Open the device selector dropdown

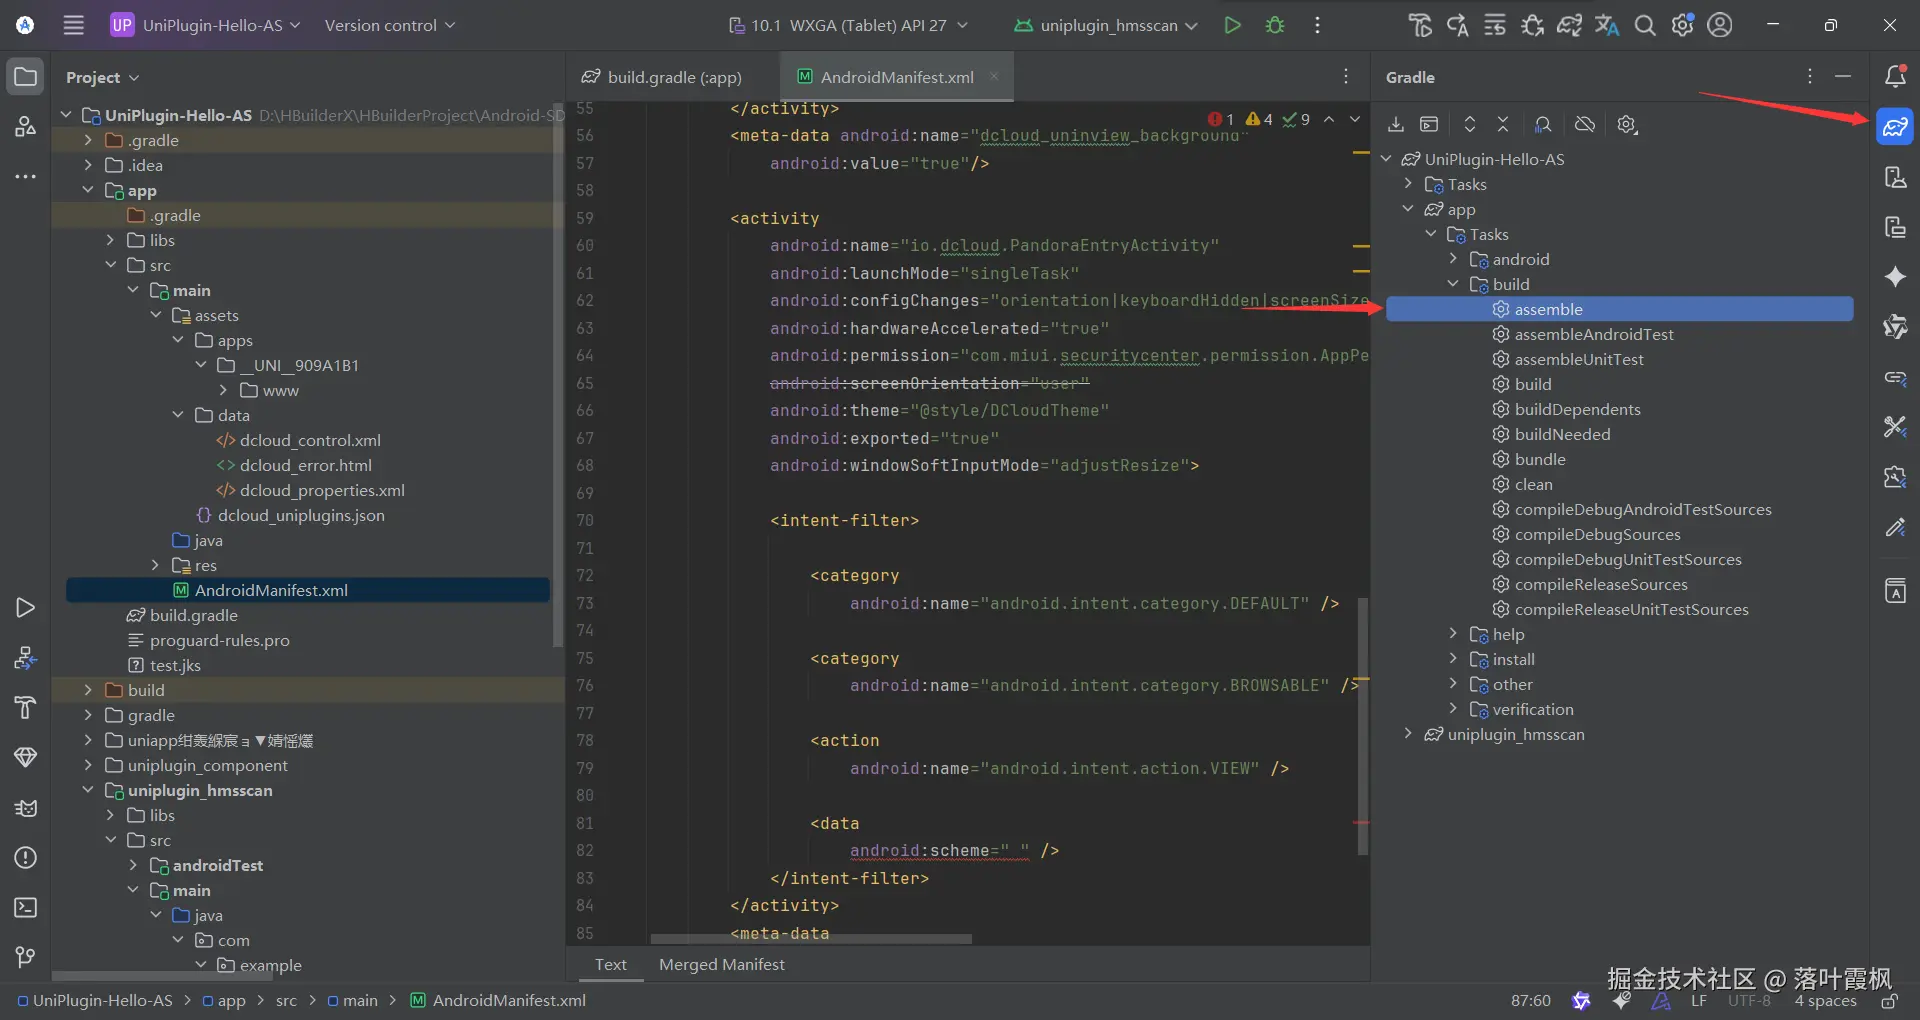tap(848, 25)
